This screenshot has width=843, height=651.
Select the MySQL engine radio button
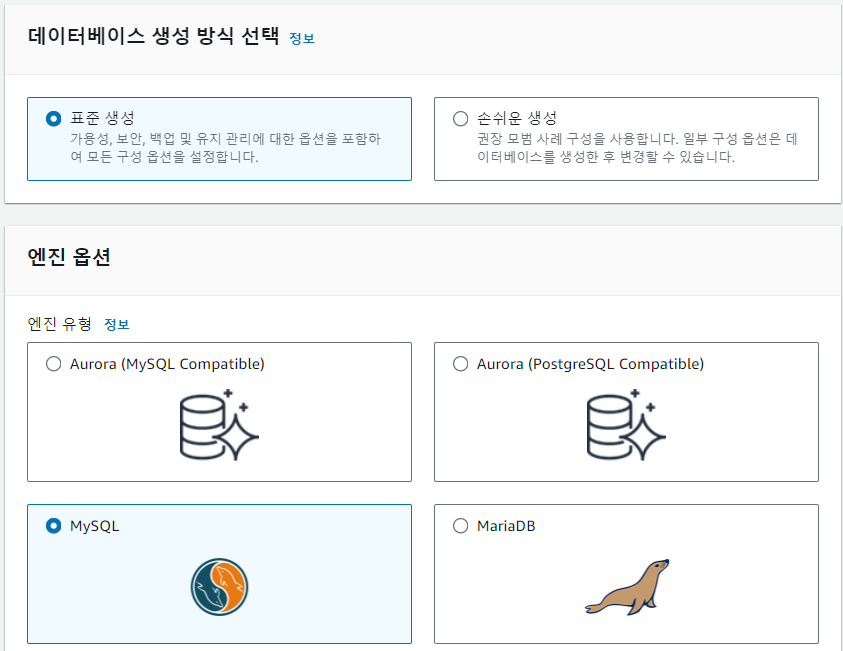[x=53, y=526]
